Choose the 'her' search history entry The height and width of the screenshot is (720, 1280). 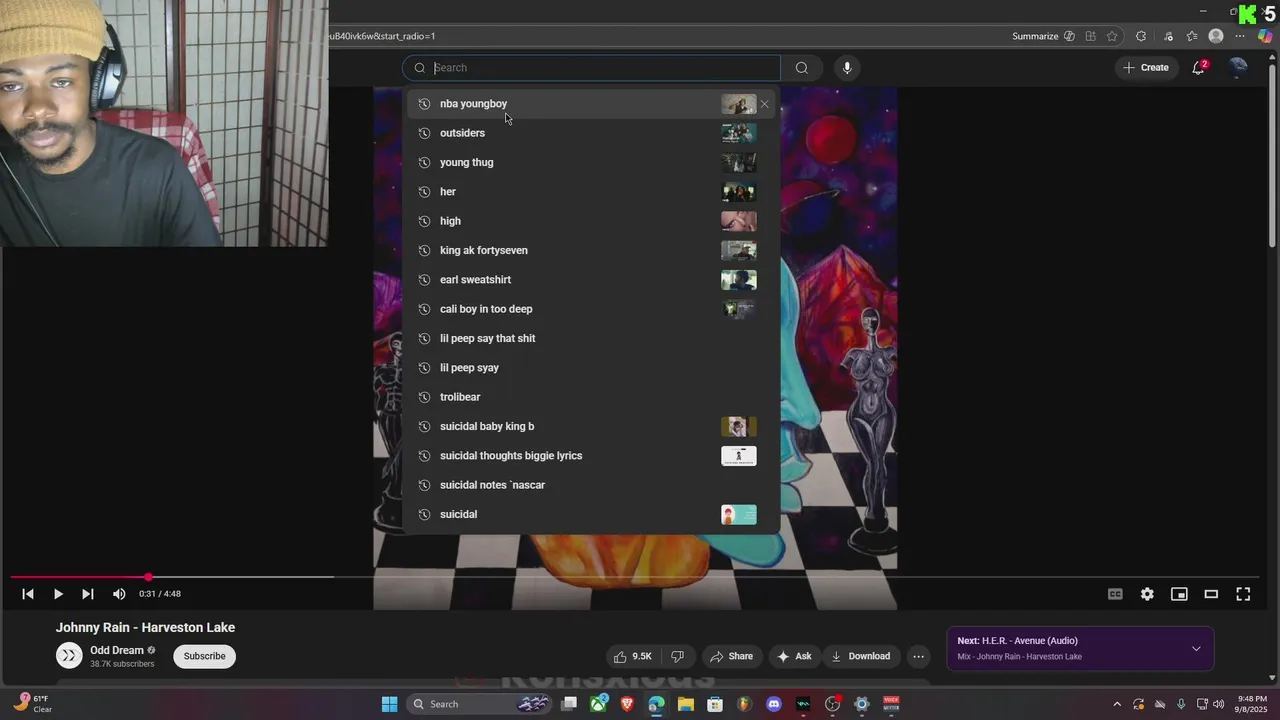pos(592,192)
